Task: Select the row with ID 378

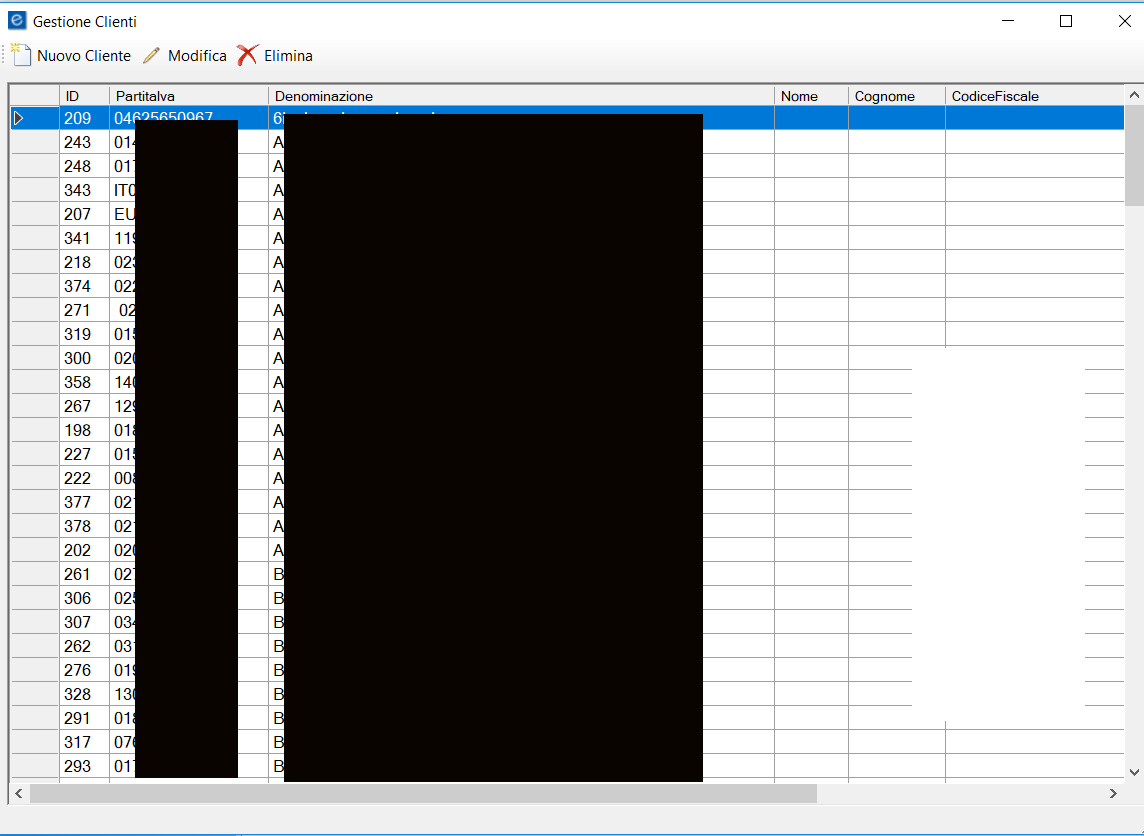Action: [568, 527]
